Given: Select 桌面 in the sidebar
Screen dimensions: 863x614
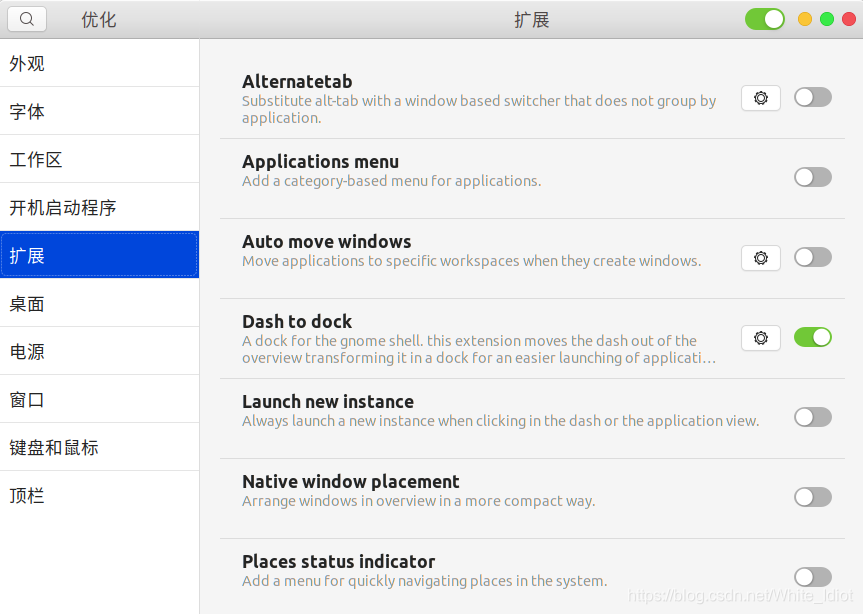Looking at the screenshot, I should (99, 303).
